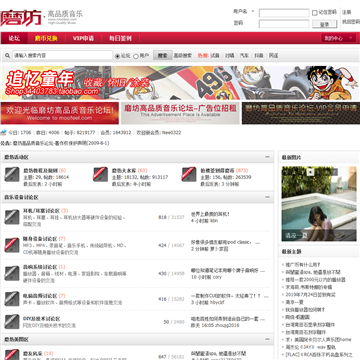
Task: Click the 搜索 search button
Action: click(162, 56)
